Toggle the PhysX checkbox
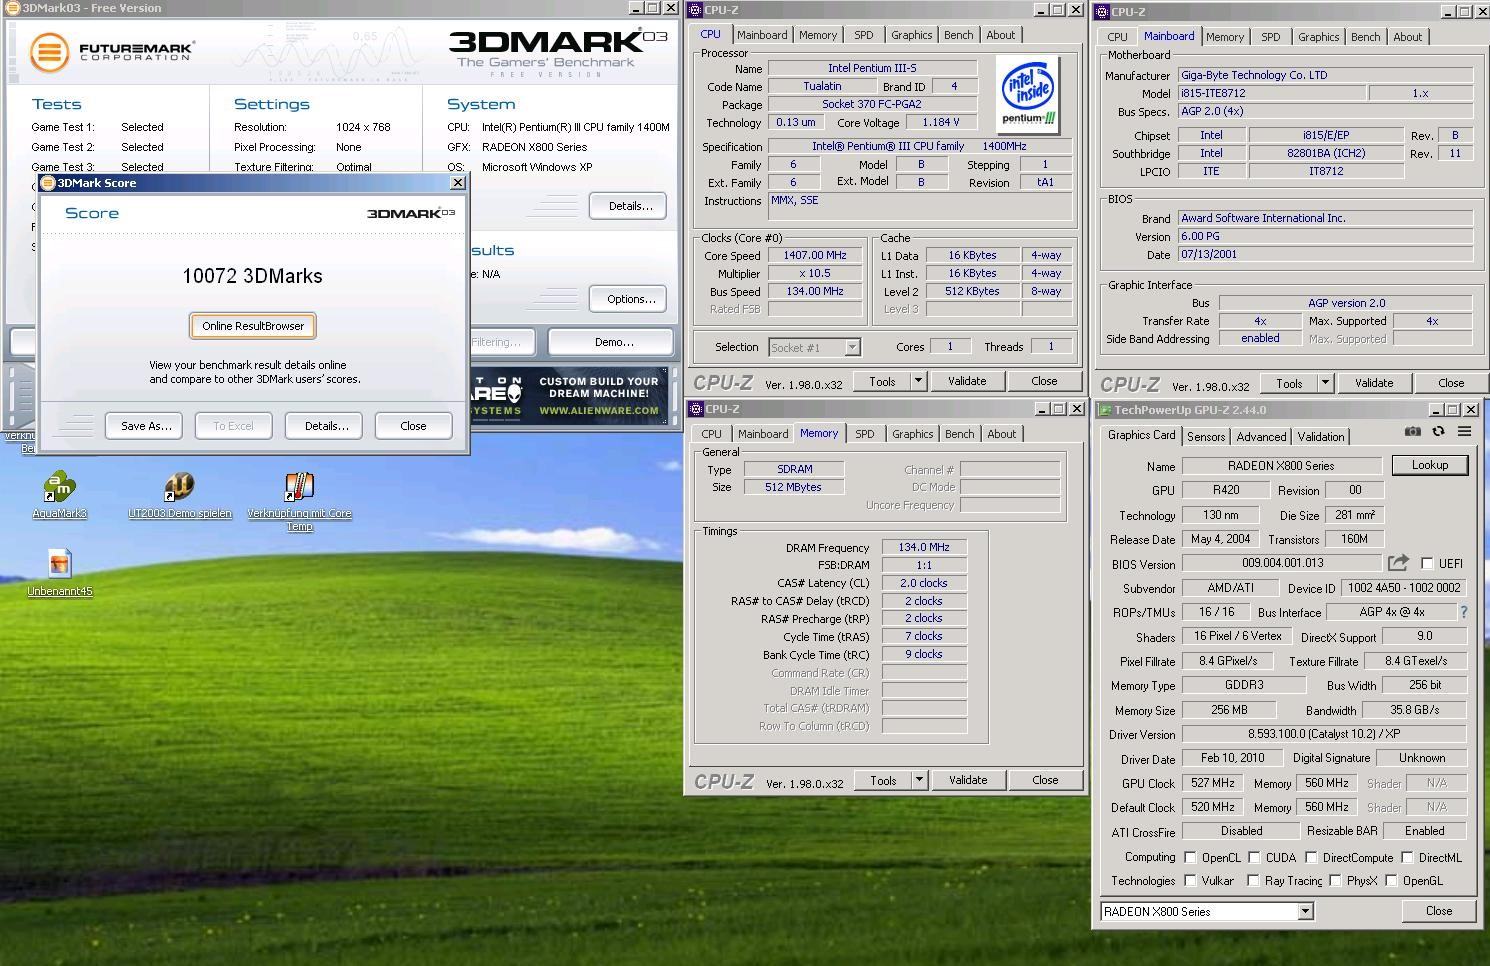This screenshot has width=1490, height=966. point(1335,880)
